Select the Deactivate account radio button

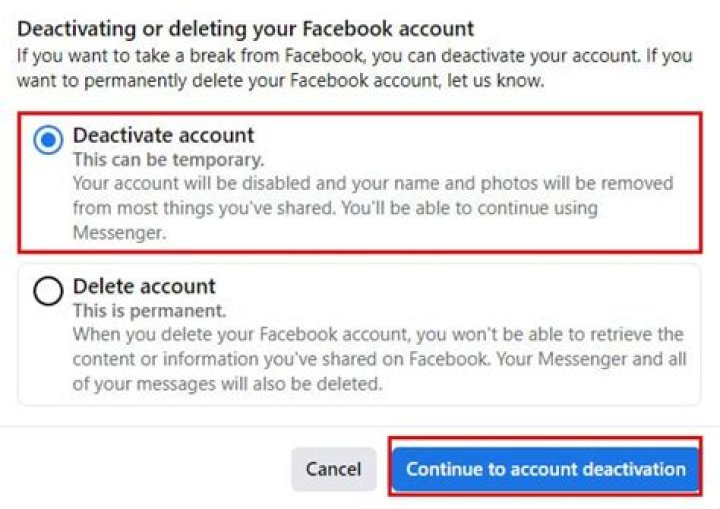tap(47, 141)
